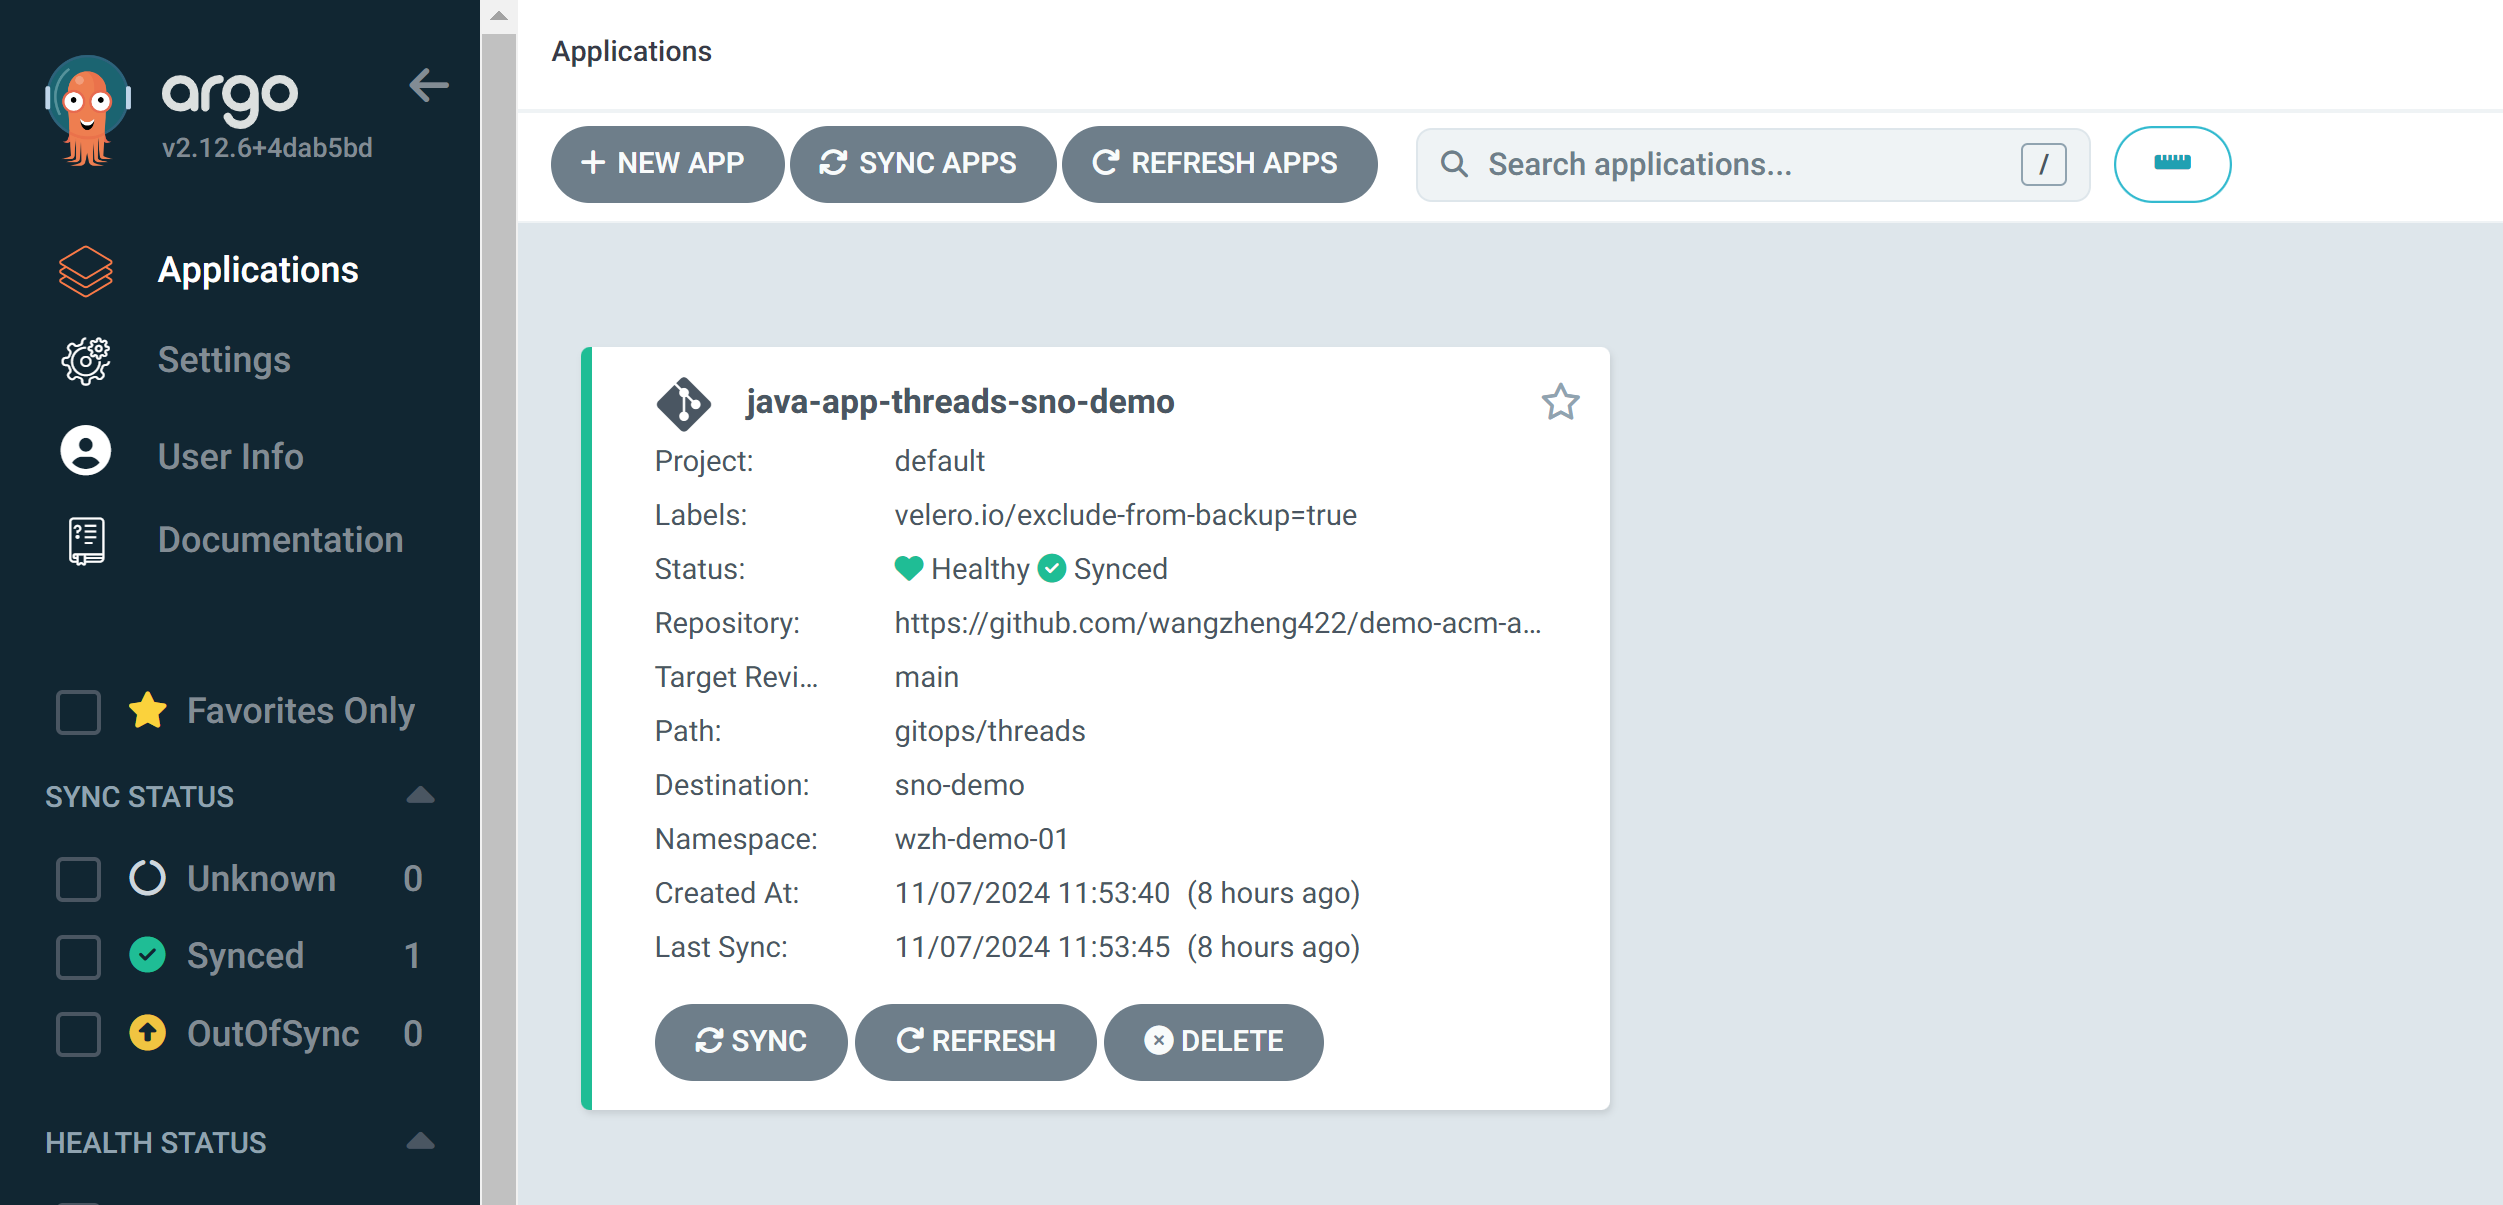Enable the Favorites Only checkbox
Image resolution: width=2503 pixels, height=1205 pixels.
click(79, 712)
